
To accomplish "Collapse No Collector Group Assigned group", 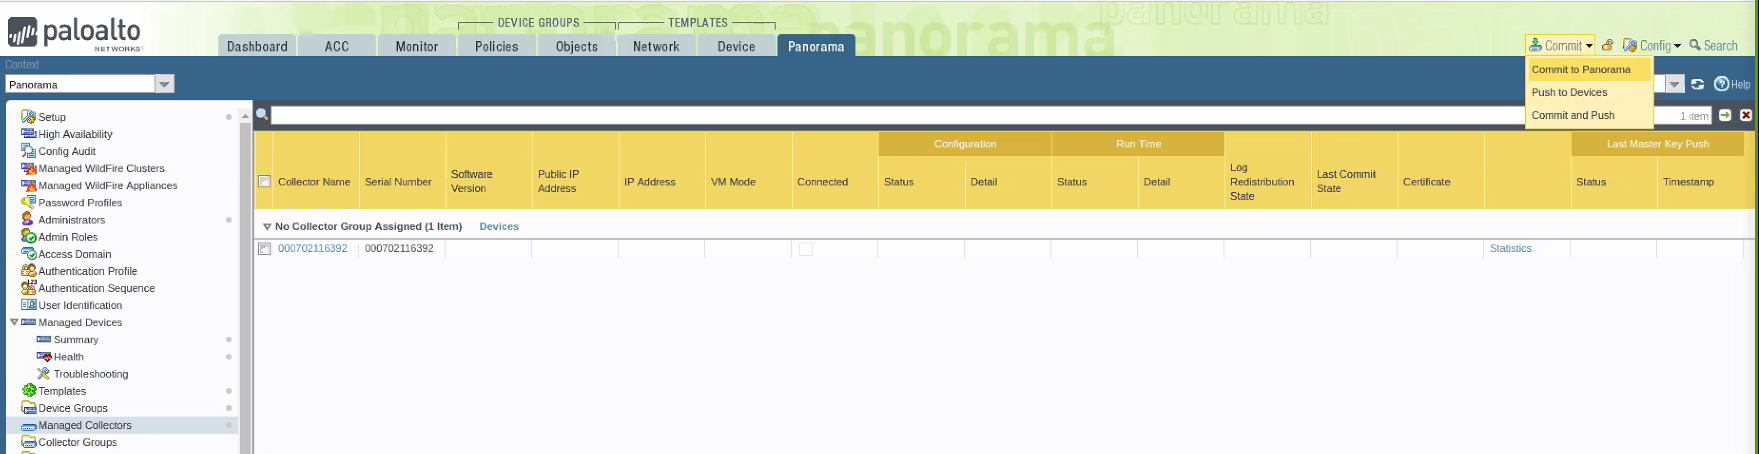I will 267,227.
